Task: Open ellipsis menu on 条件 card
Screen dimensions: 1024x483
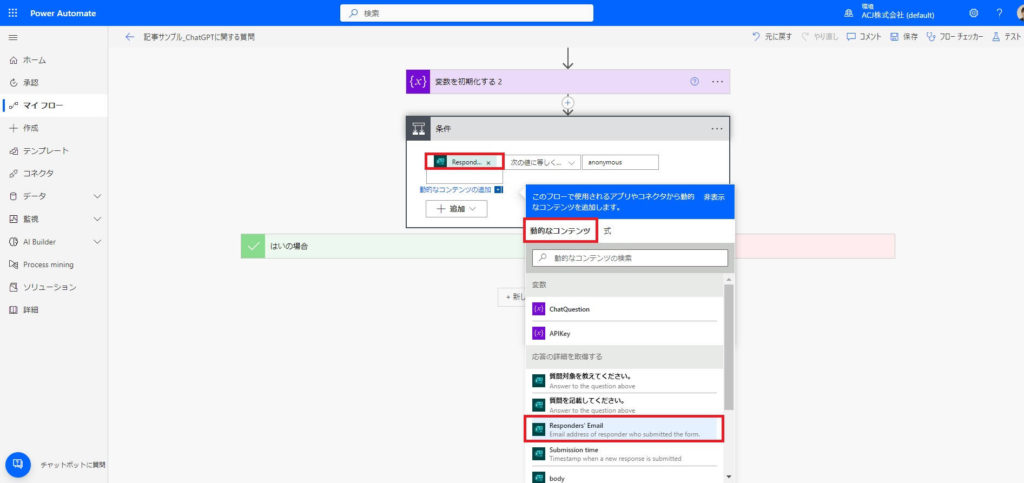Action: point(716,129)
